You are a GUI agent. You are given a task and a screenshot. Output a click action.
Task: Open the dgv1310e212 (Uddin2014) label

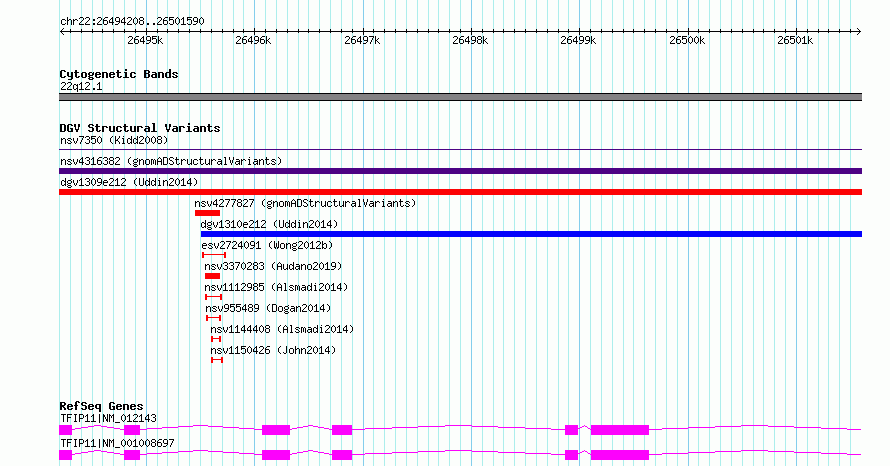click(x=269, y=224)
